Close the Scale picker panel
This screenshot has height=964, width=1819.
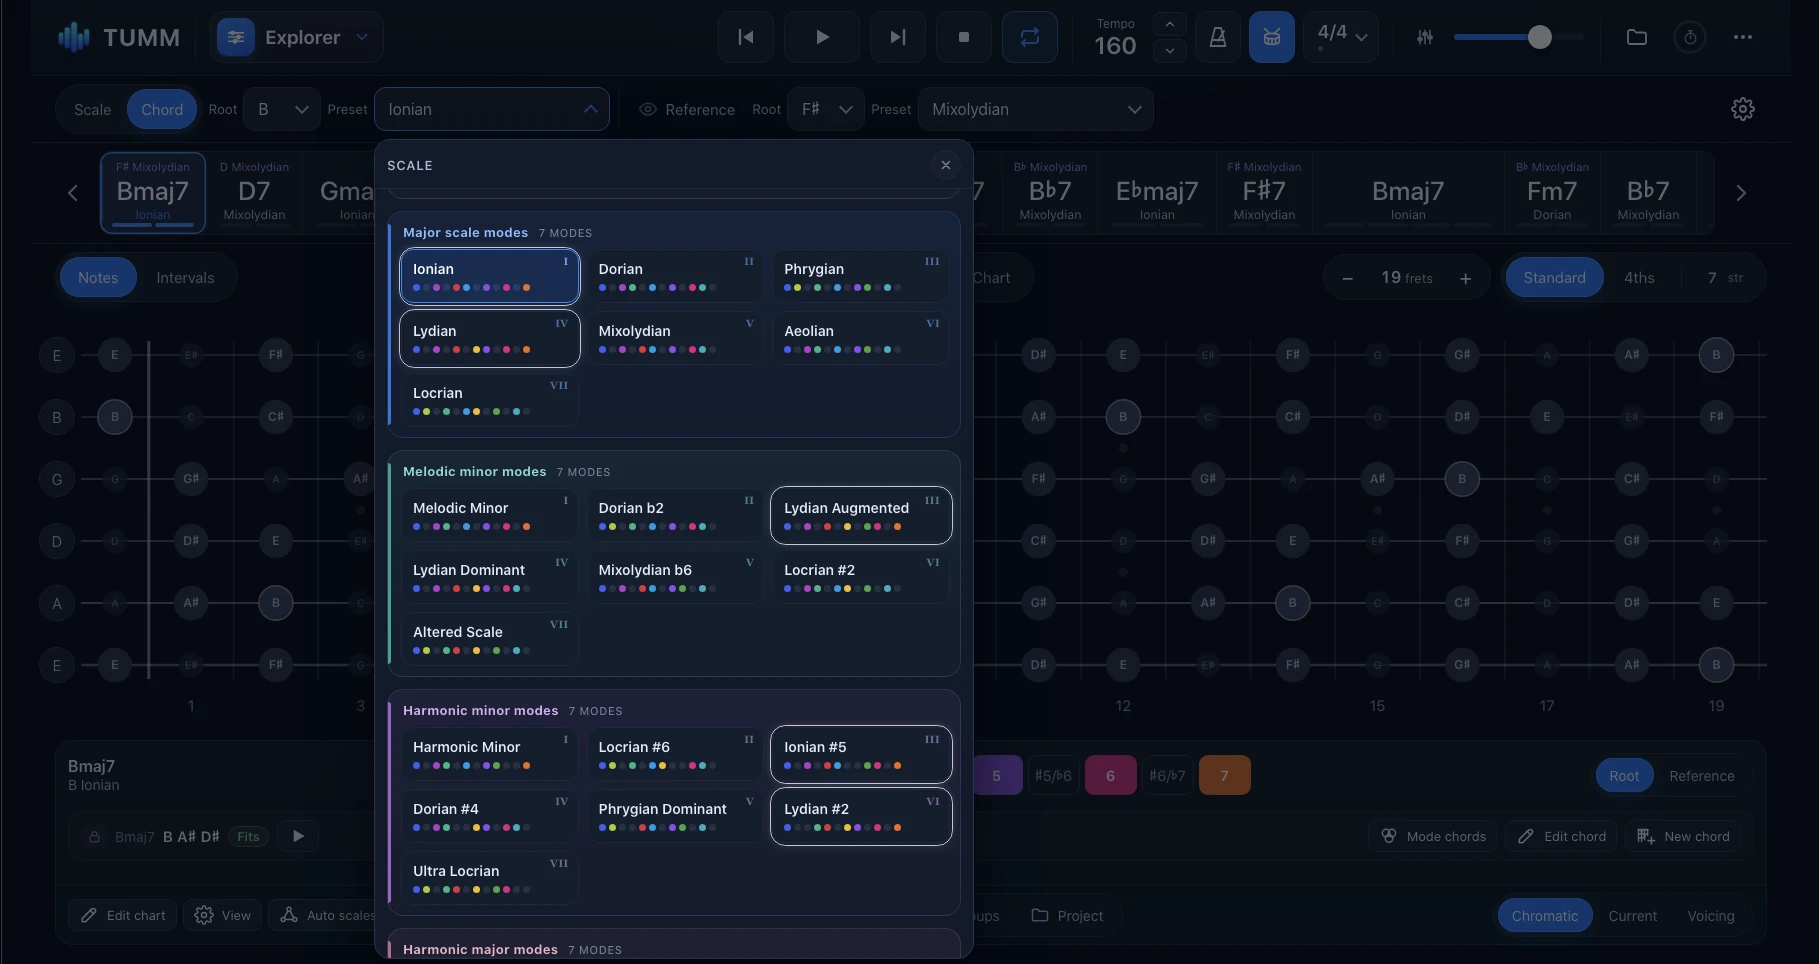pyautogui.click(x=946, y=165)
